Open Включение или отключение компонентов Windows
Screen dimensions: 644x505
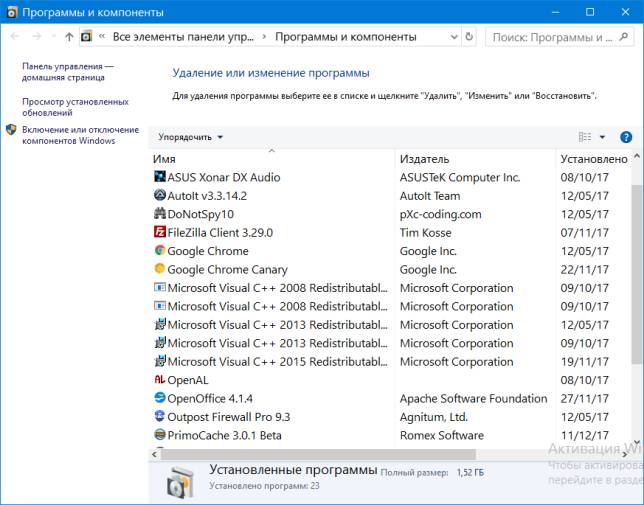80,135
